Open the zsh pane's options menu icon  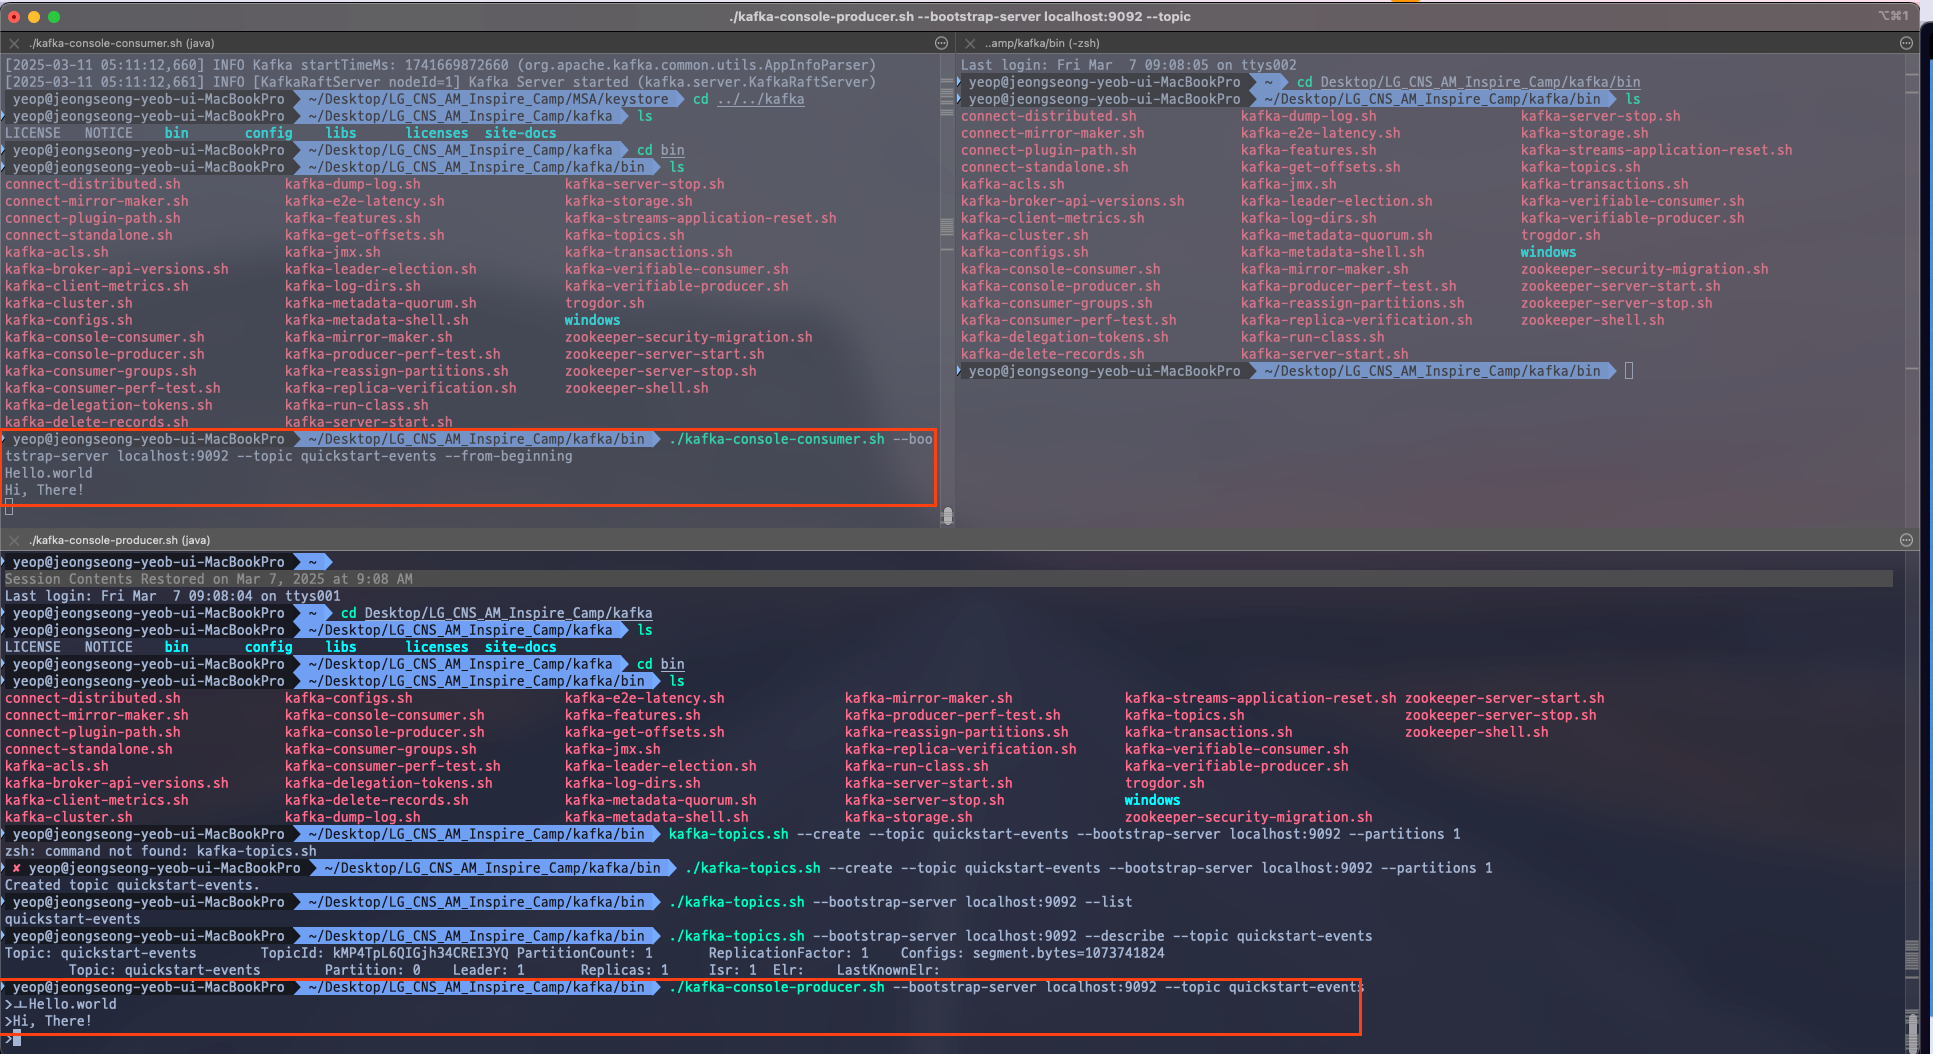coord(1906,43)
